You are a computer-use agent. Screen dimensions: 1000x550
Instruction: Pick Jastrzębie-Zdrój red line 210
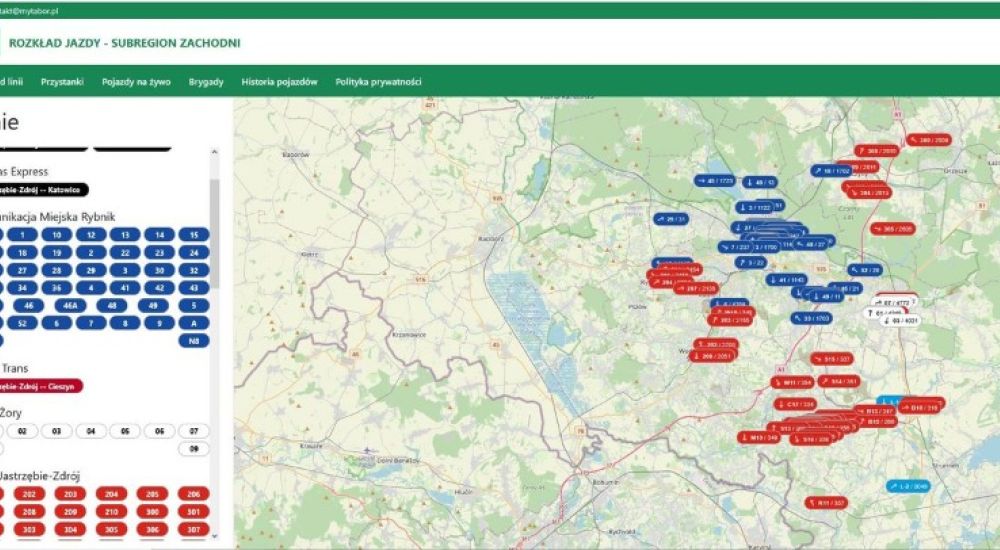(112, 512)
